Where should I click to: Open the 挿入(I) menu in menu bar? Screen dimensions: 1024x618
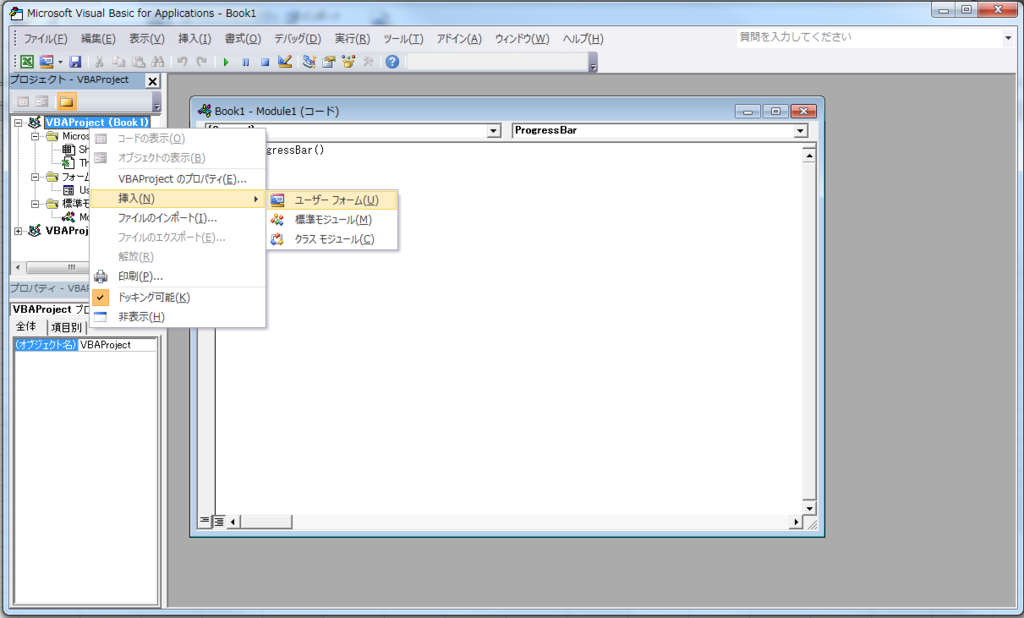pos(195,39)
